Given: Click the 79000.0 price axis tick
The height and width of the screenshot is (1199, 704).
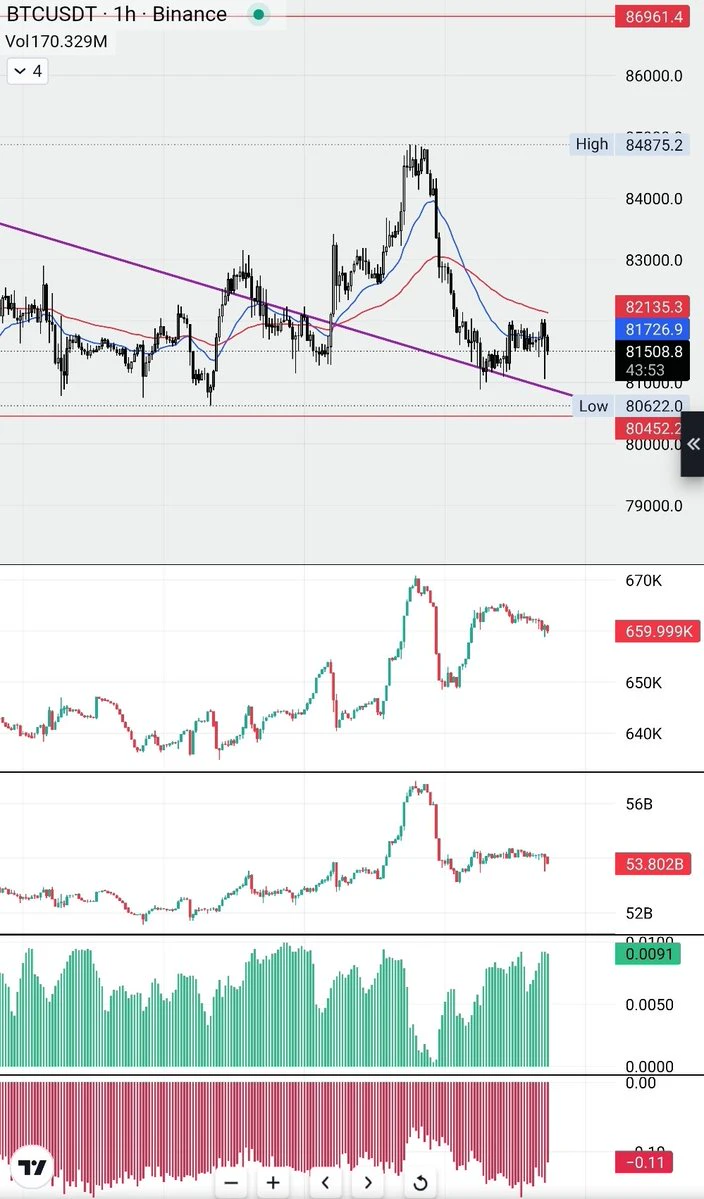Looking at the screenshot, I should click(654, 506).
